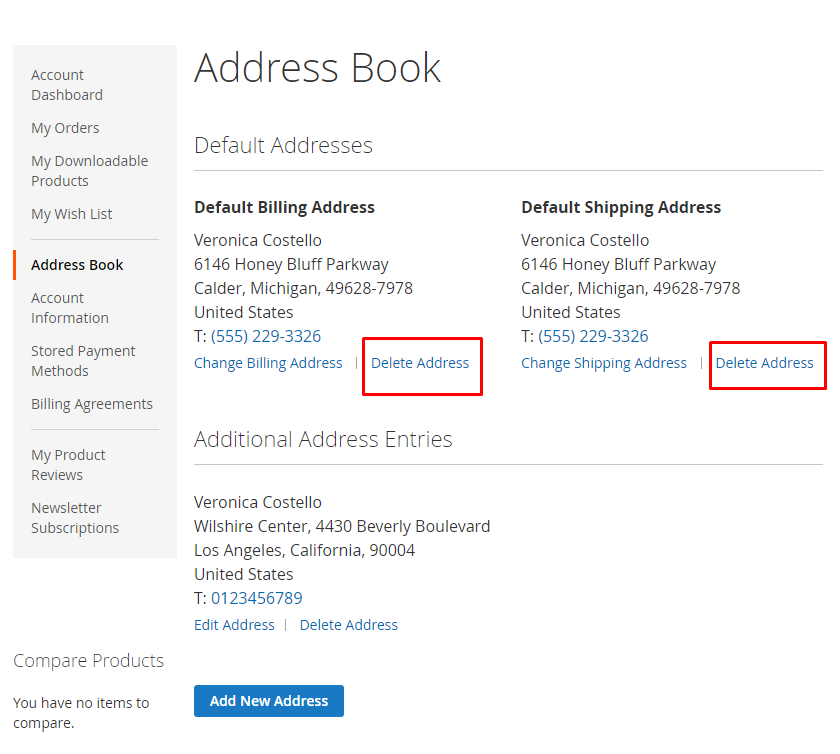Open Account Information page

click(70, 308)
